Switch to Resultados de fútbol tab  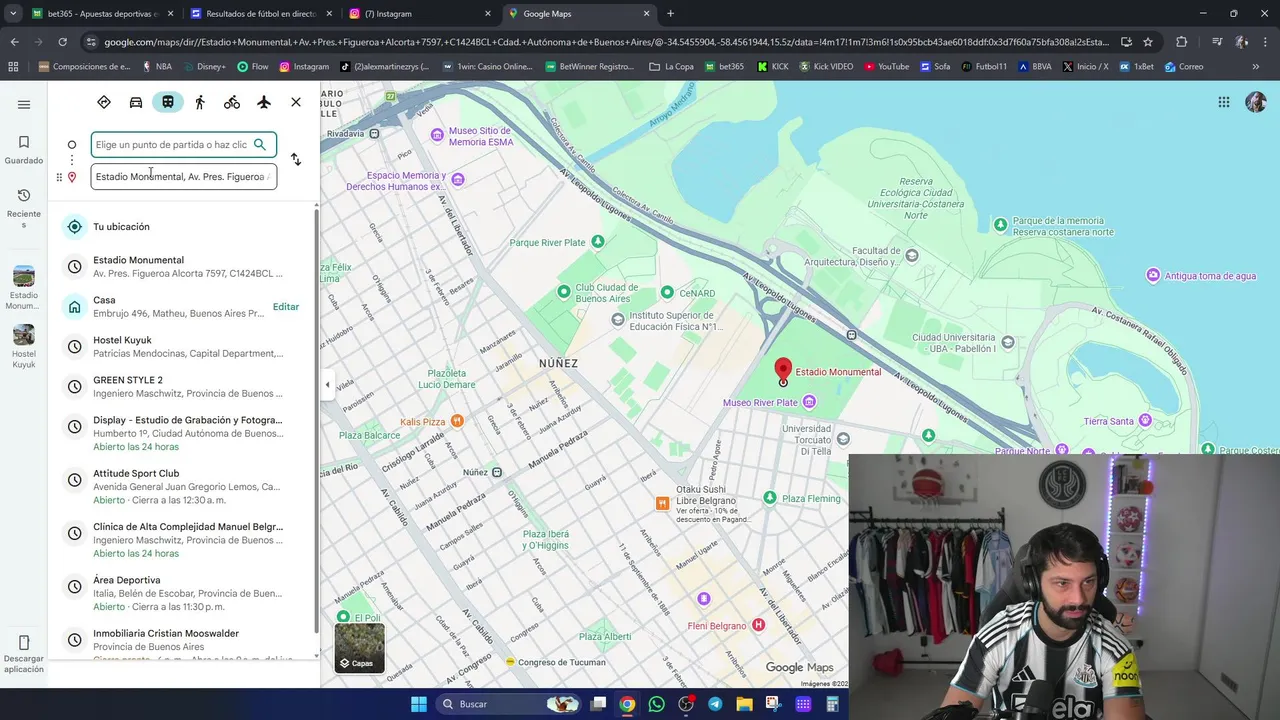(x=260, y=14)
